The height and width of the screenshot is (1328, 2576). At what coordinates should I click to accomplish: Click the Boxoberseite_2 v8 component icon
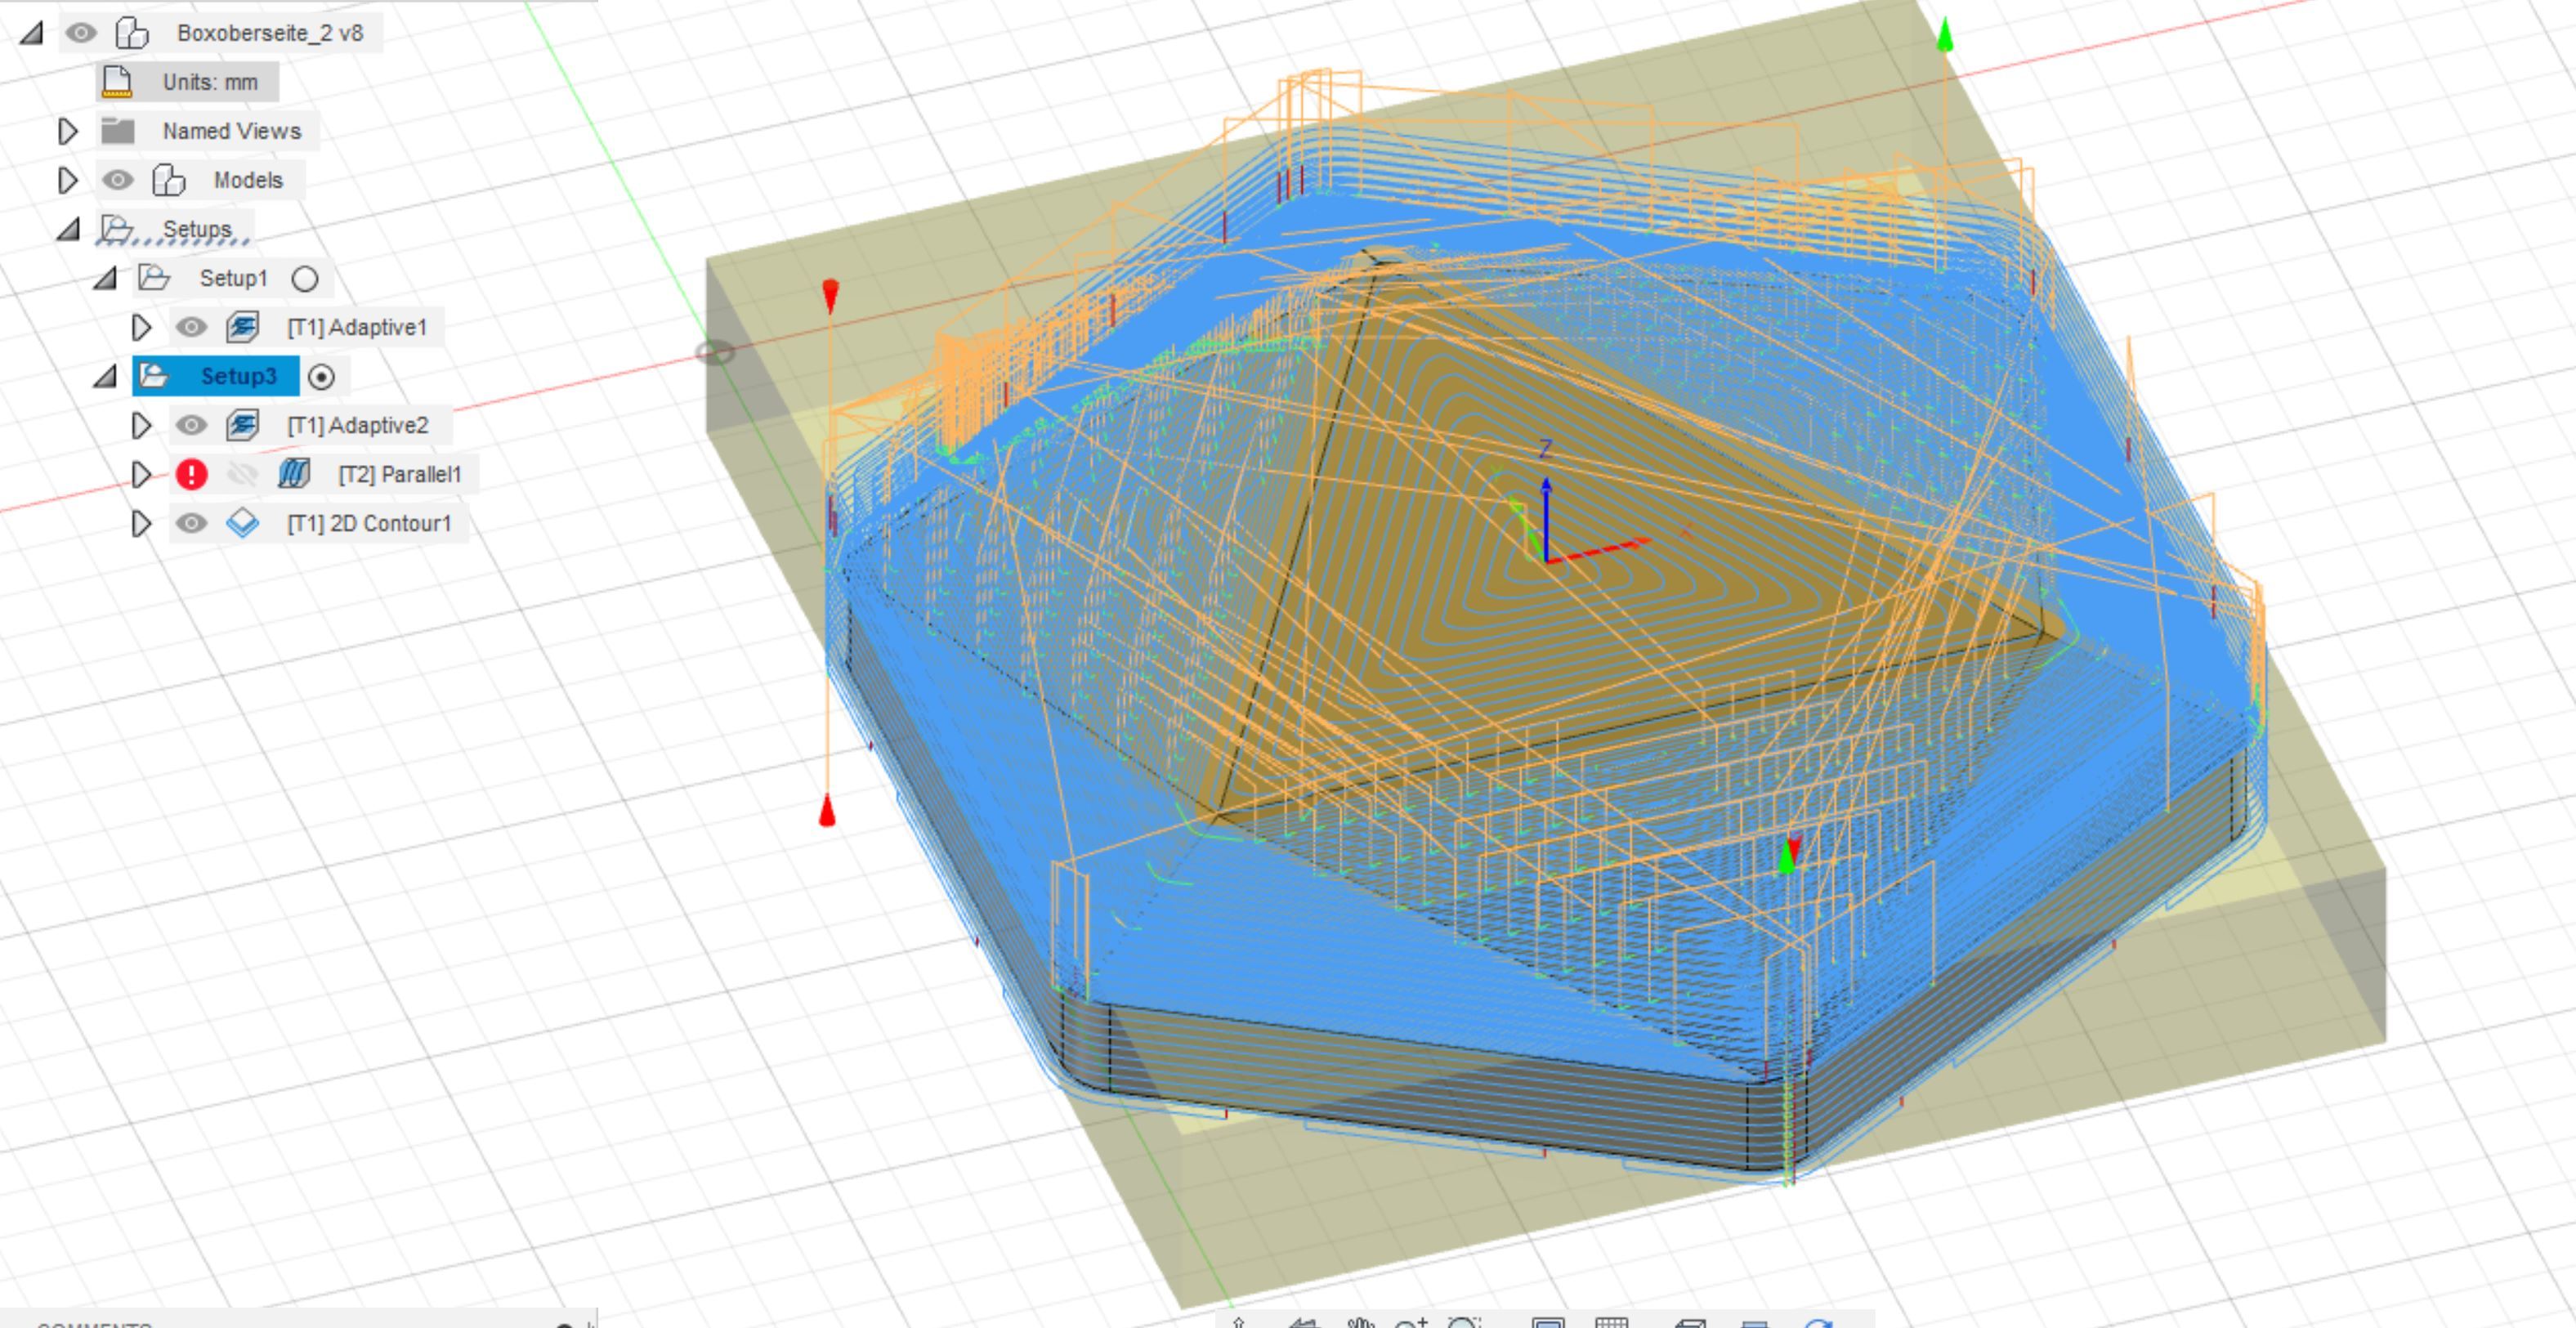click(x=132, y=33)
